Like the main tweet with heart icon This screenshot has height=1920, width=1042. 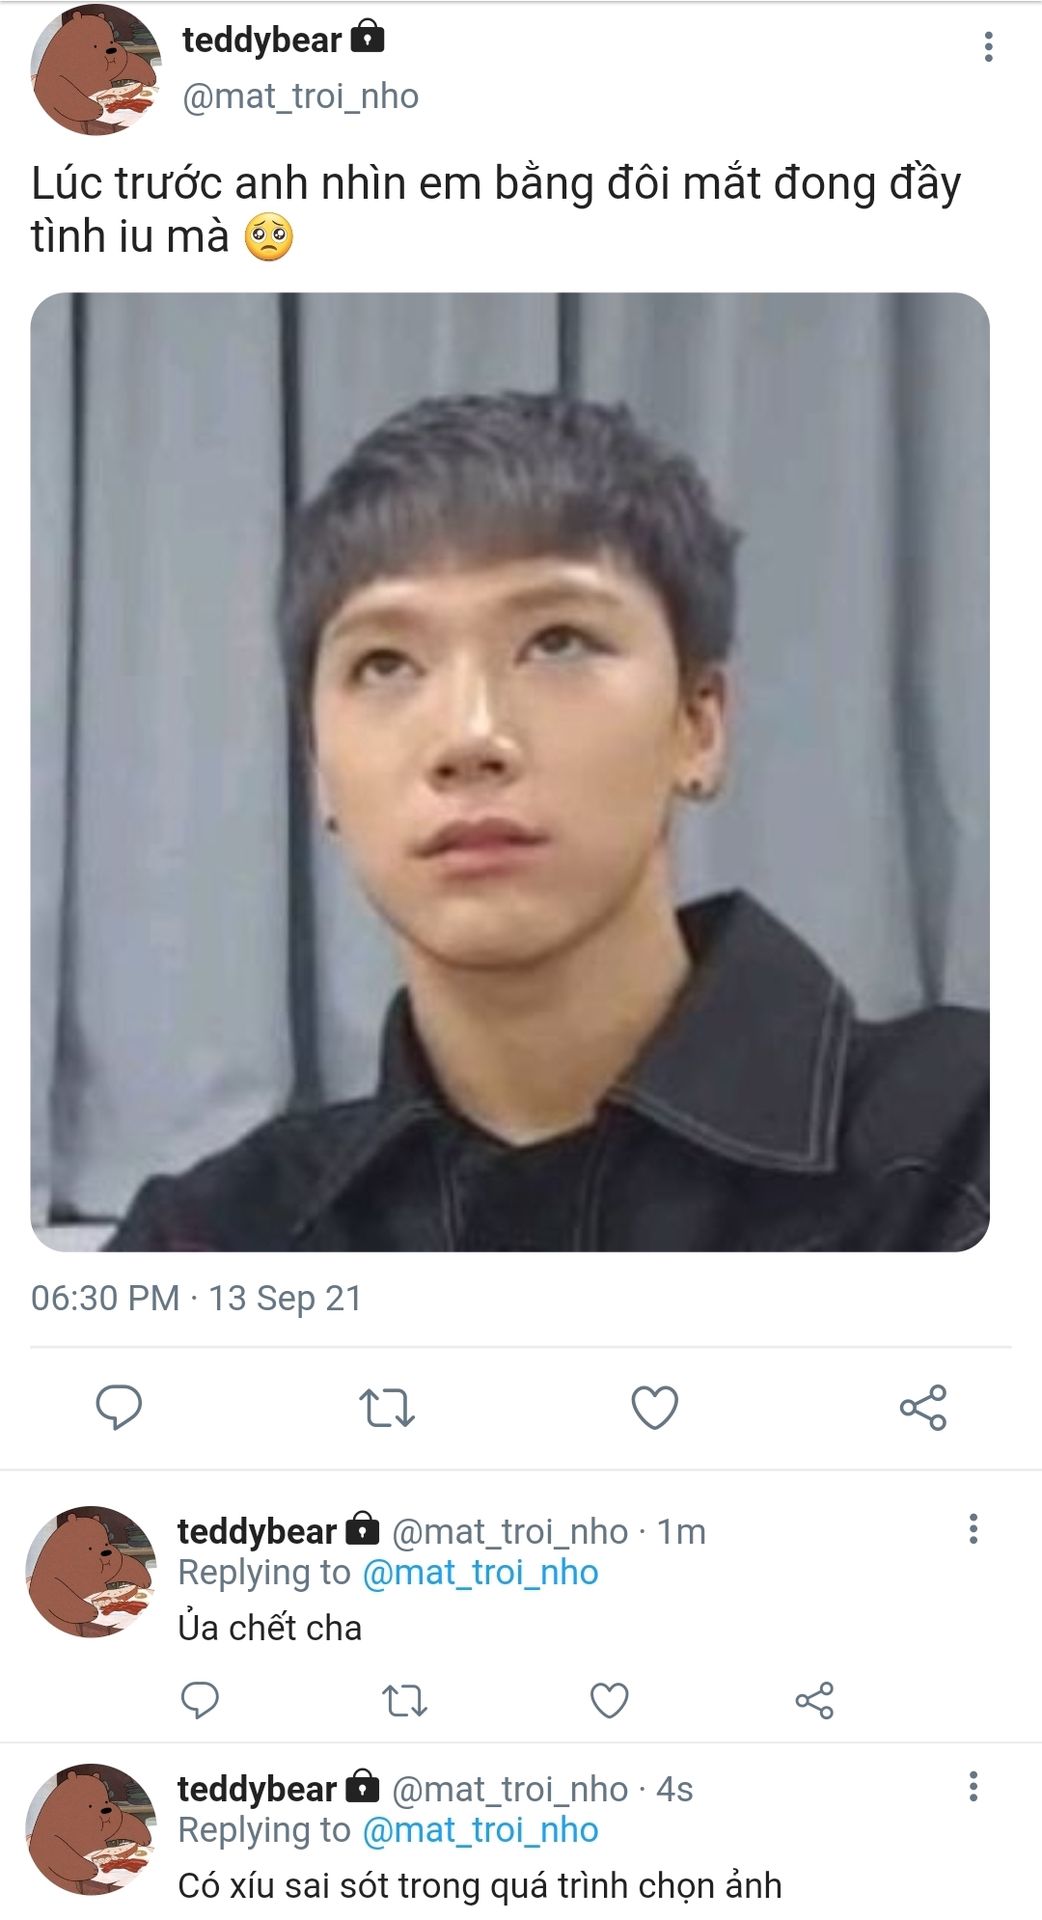pyautogui.click(x=655, y=1407)
